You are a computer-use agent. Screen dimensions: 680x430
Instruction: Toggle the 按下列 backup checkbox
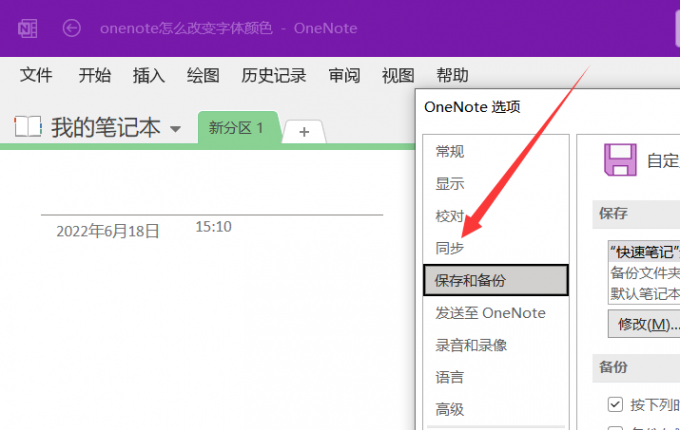tap(615, 404)
